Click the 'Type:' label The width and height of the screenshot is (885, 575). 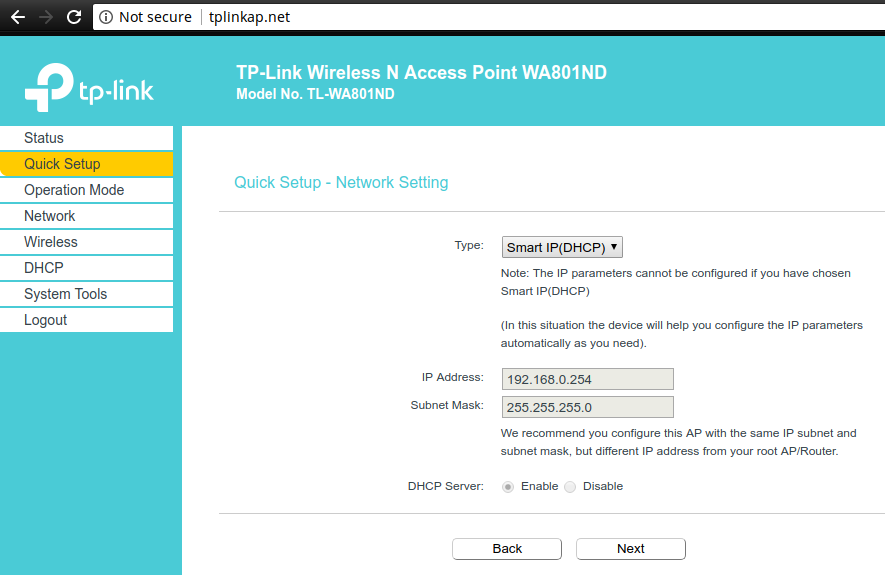469,245
